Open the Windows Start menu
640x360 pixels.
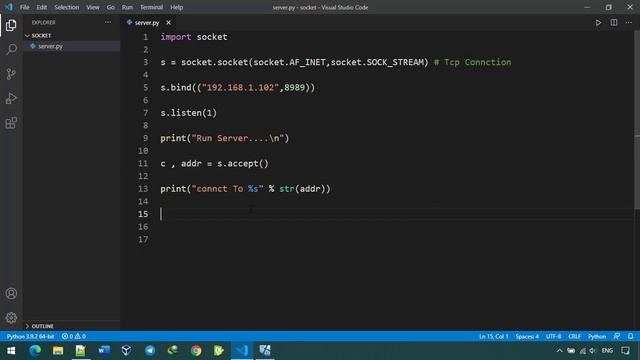coord(11,351)
